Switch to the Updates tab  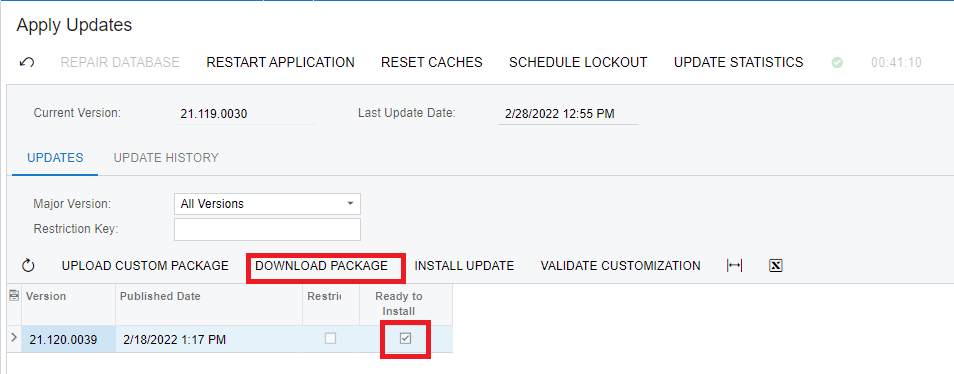(x=55, y=158)
